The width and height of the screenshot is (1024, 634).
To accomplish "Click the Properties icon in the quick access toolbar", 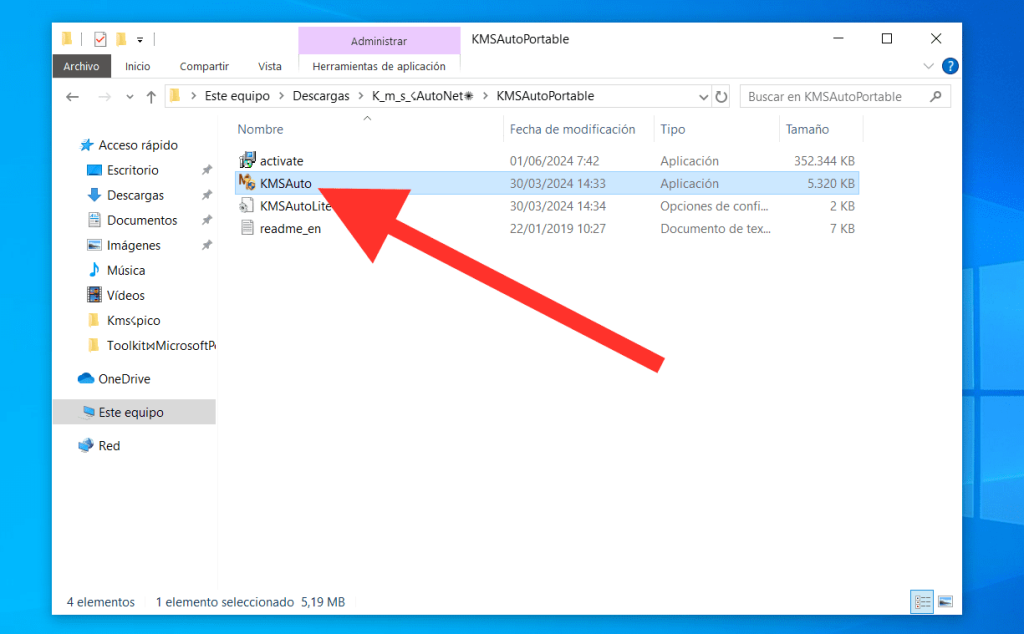I will [100, 39].
